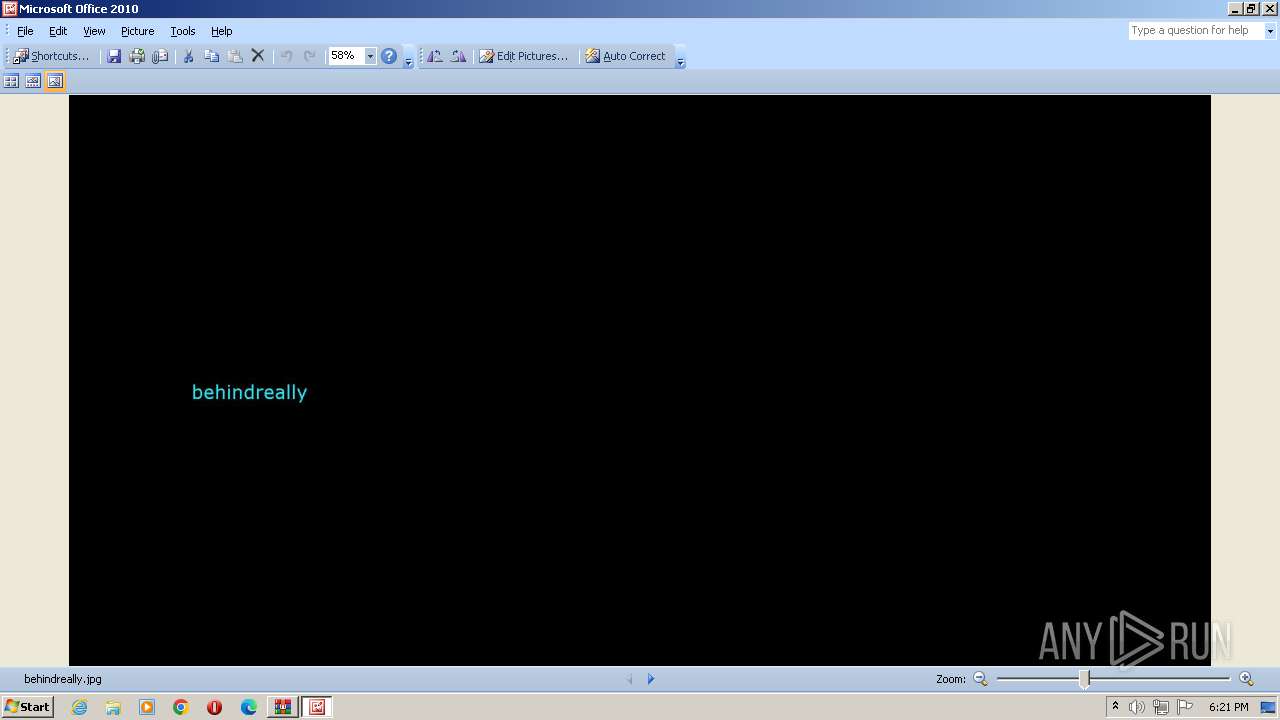
Task: Zoom in with the plus magnifier
Action: coord(1246,679)
